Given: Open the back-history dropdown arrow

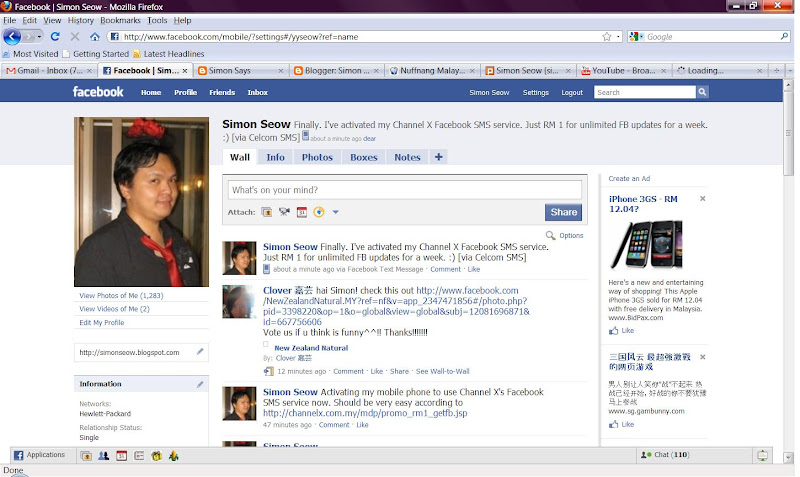Looking at the screenshot, I should point(39,37).
